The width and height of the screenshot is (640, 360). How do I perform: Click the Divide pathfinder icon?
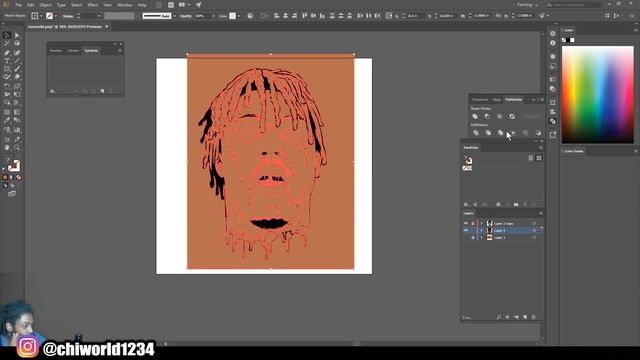(476, 133)
